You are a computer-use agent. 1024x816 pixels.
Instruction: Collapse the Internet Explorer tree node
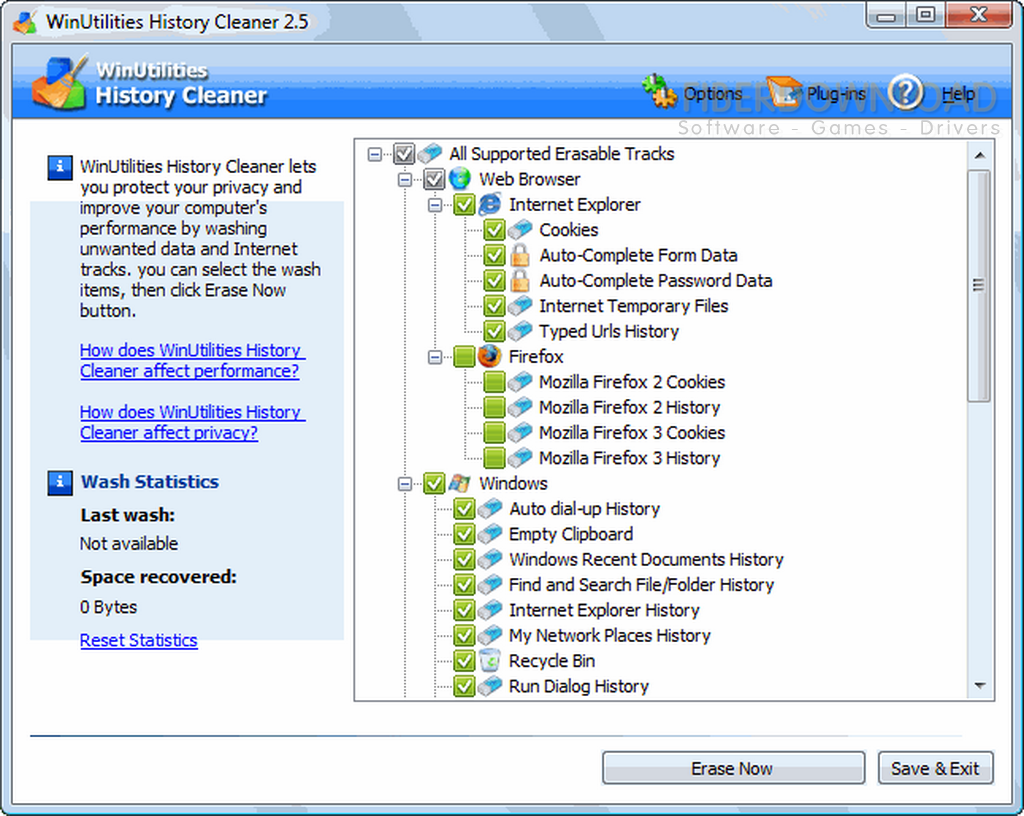(x=435, y=205)
